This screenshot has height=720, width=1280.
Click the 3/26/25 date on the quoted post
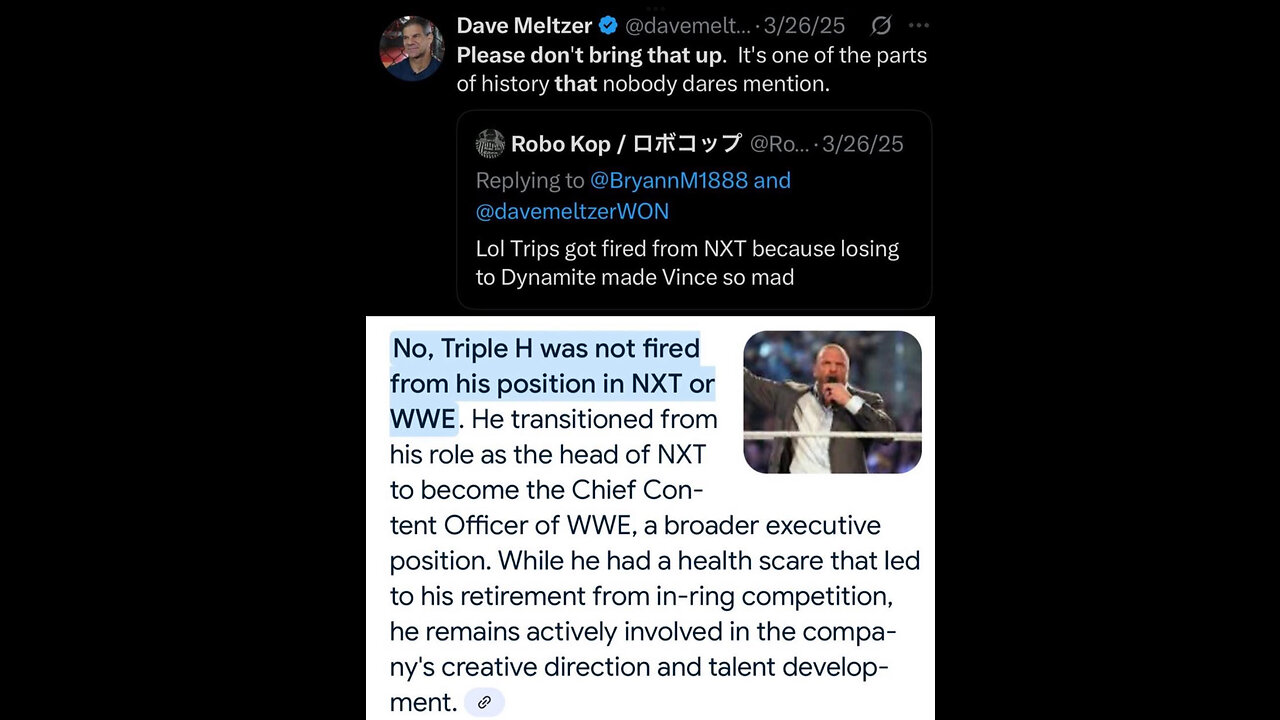[866, 144]
